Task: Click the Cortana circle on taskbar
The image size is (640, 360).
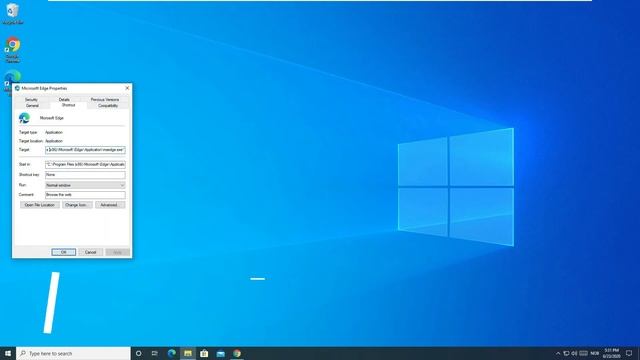Action: (x=138, y=353)
